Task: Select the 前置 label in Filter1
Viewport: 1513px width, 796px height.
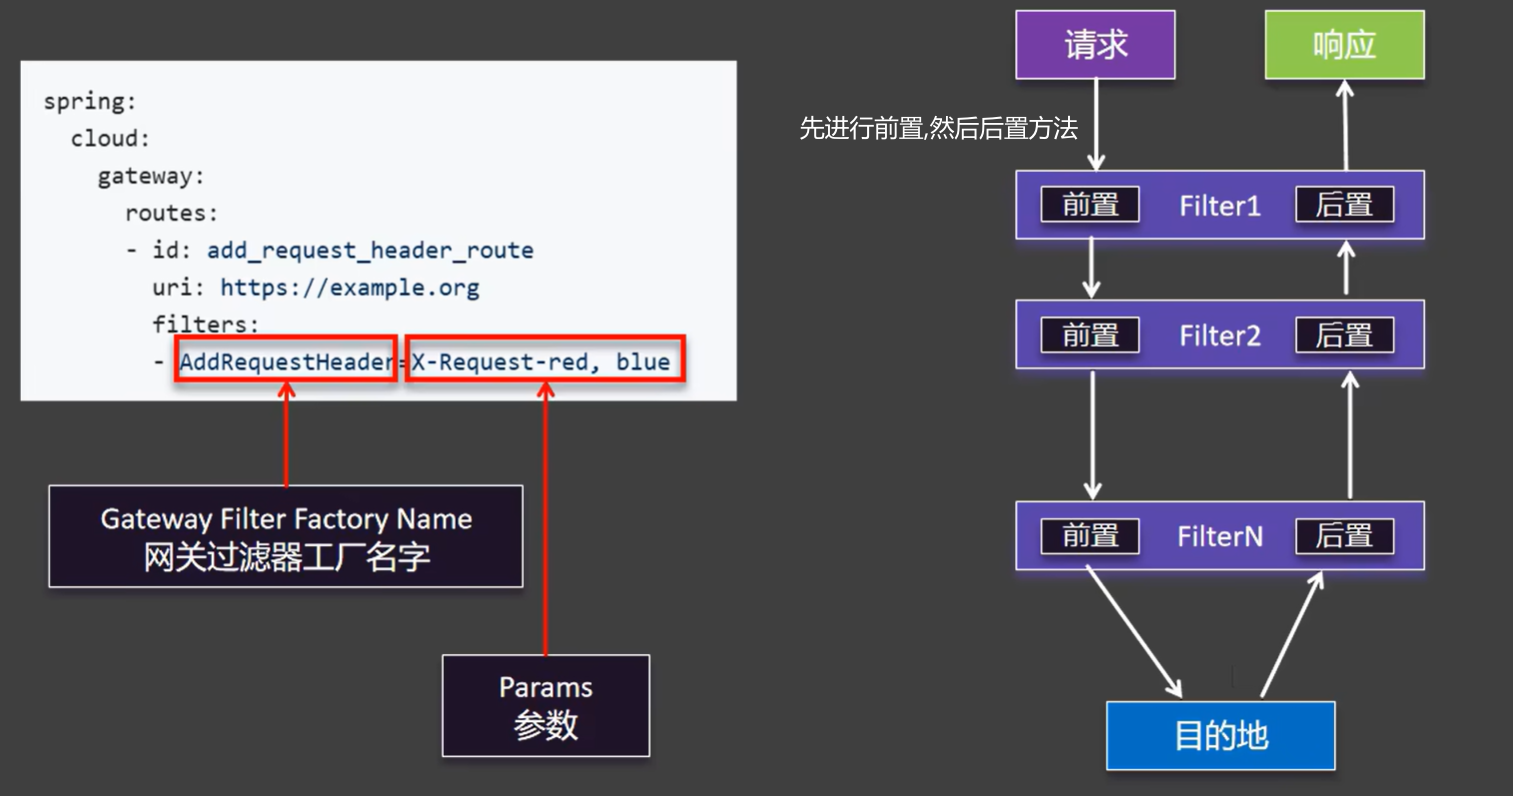Action: click(x=1090, y=205)
